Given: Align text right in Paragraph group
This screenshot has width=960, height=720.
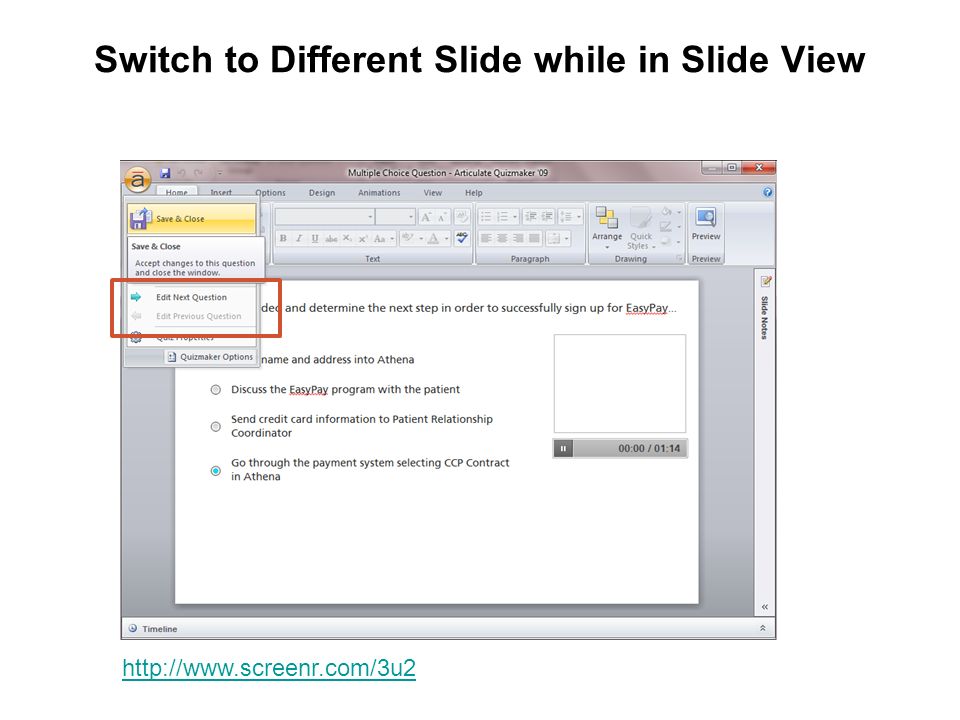Looking at the screenshot, I should 518,238.
